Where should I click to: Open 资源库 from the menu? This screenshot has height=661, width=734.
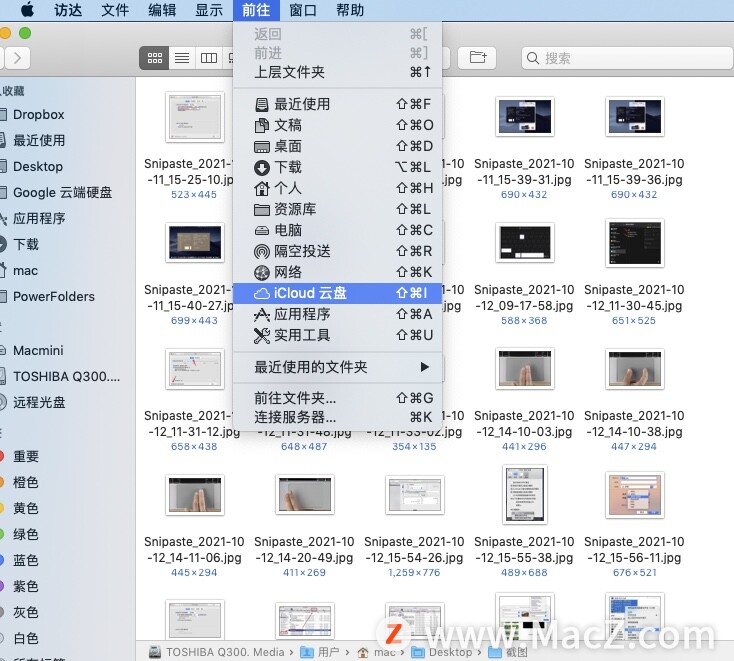(x=338, y=209)
